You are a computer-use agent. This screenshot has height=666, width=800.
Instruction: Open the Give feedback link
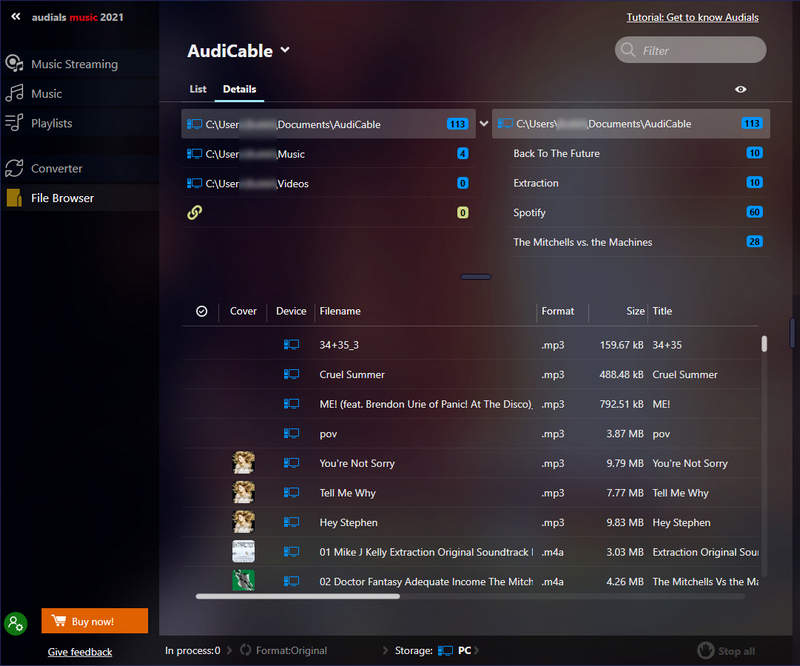click(x=80, y=652)
